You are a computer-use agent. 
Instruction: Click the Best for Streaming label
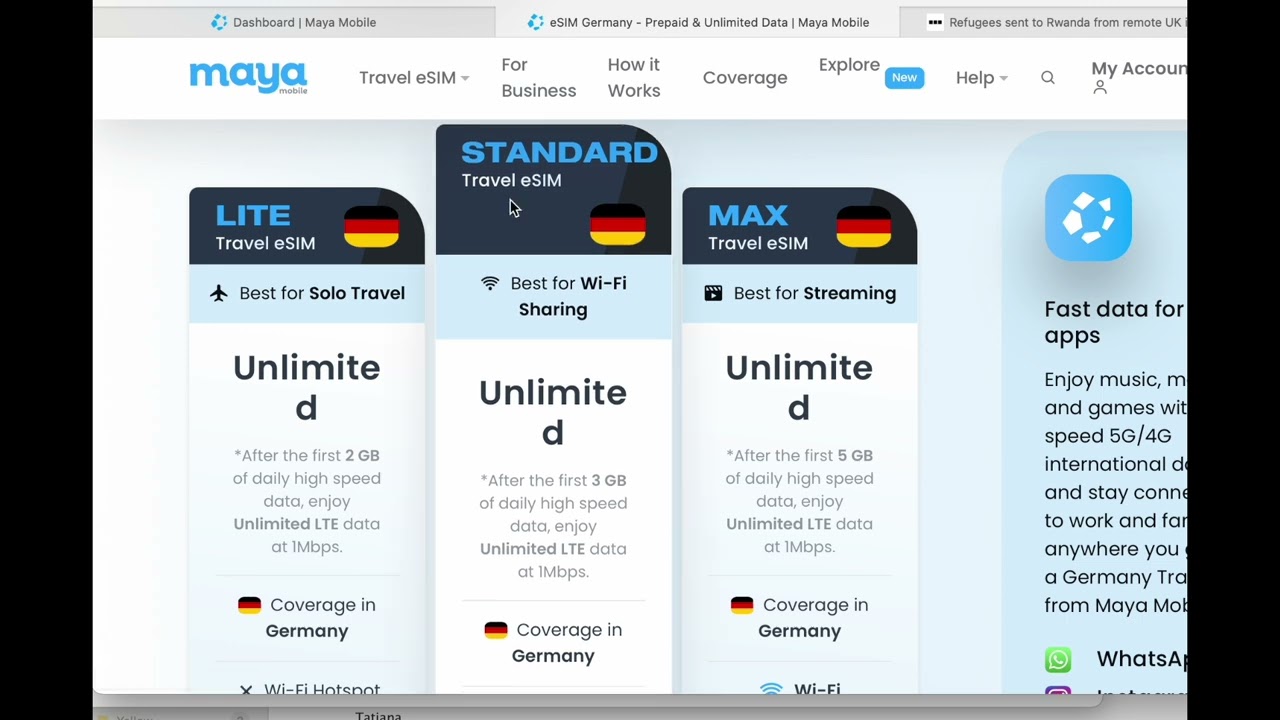pyautogui.click(x=815, y=293)
